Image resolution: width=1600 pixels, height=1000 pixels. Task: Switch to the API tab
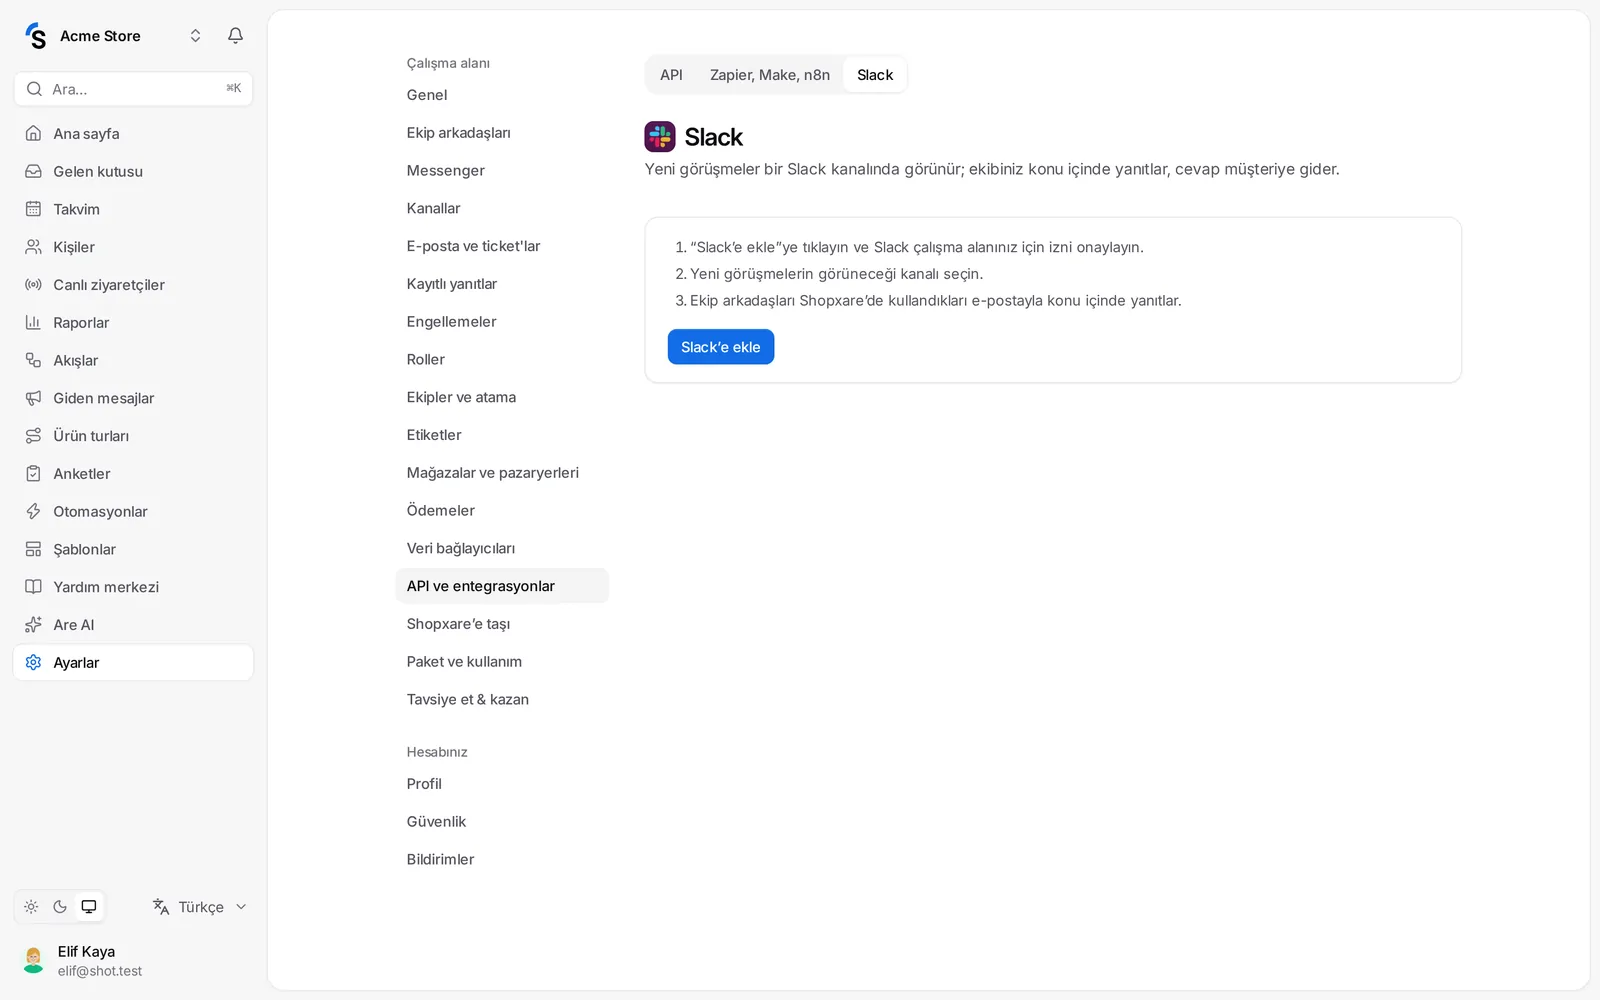(671, 75)
